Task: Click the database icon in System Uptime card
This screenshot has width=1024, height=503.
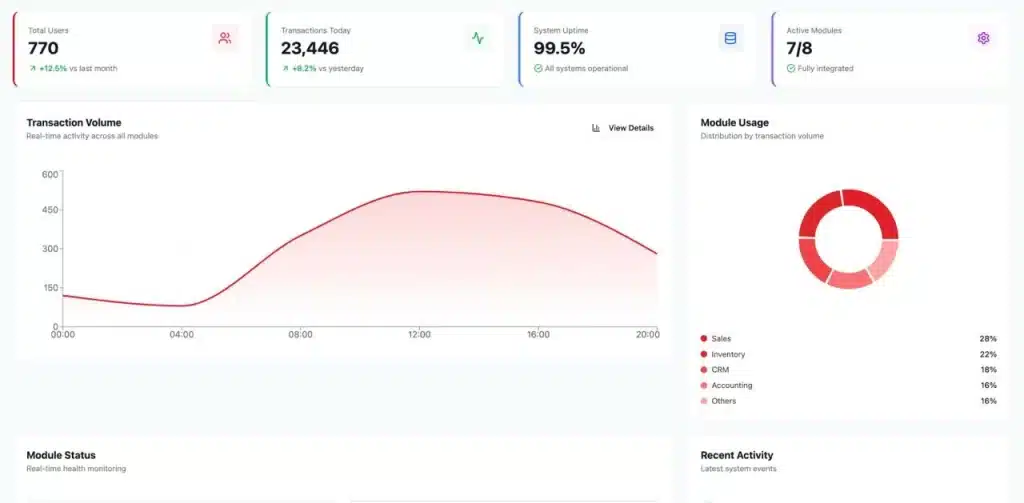Action: click(x=730, y=38)
